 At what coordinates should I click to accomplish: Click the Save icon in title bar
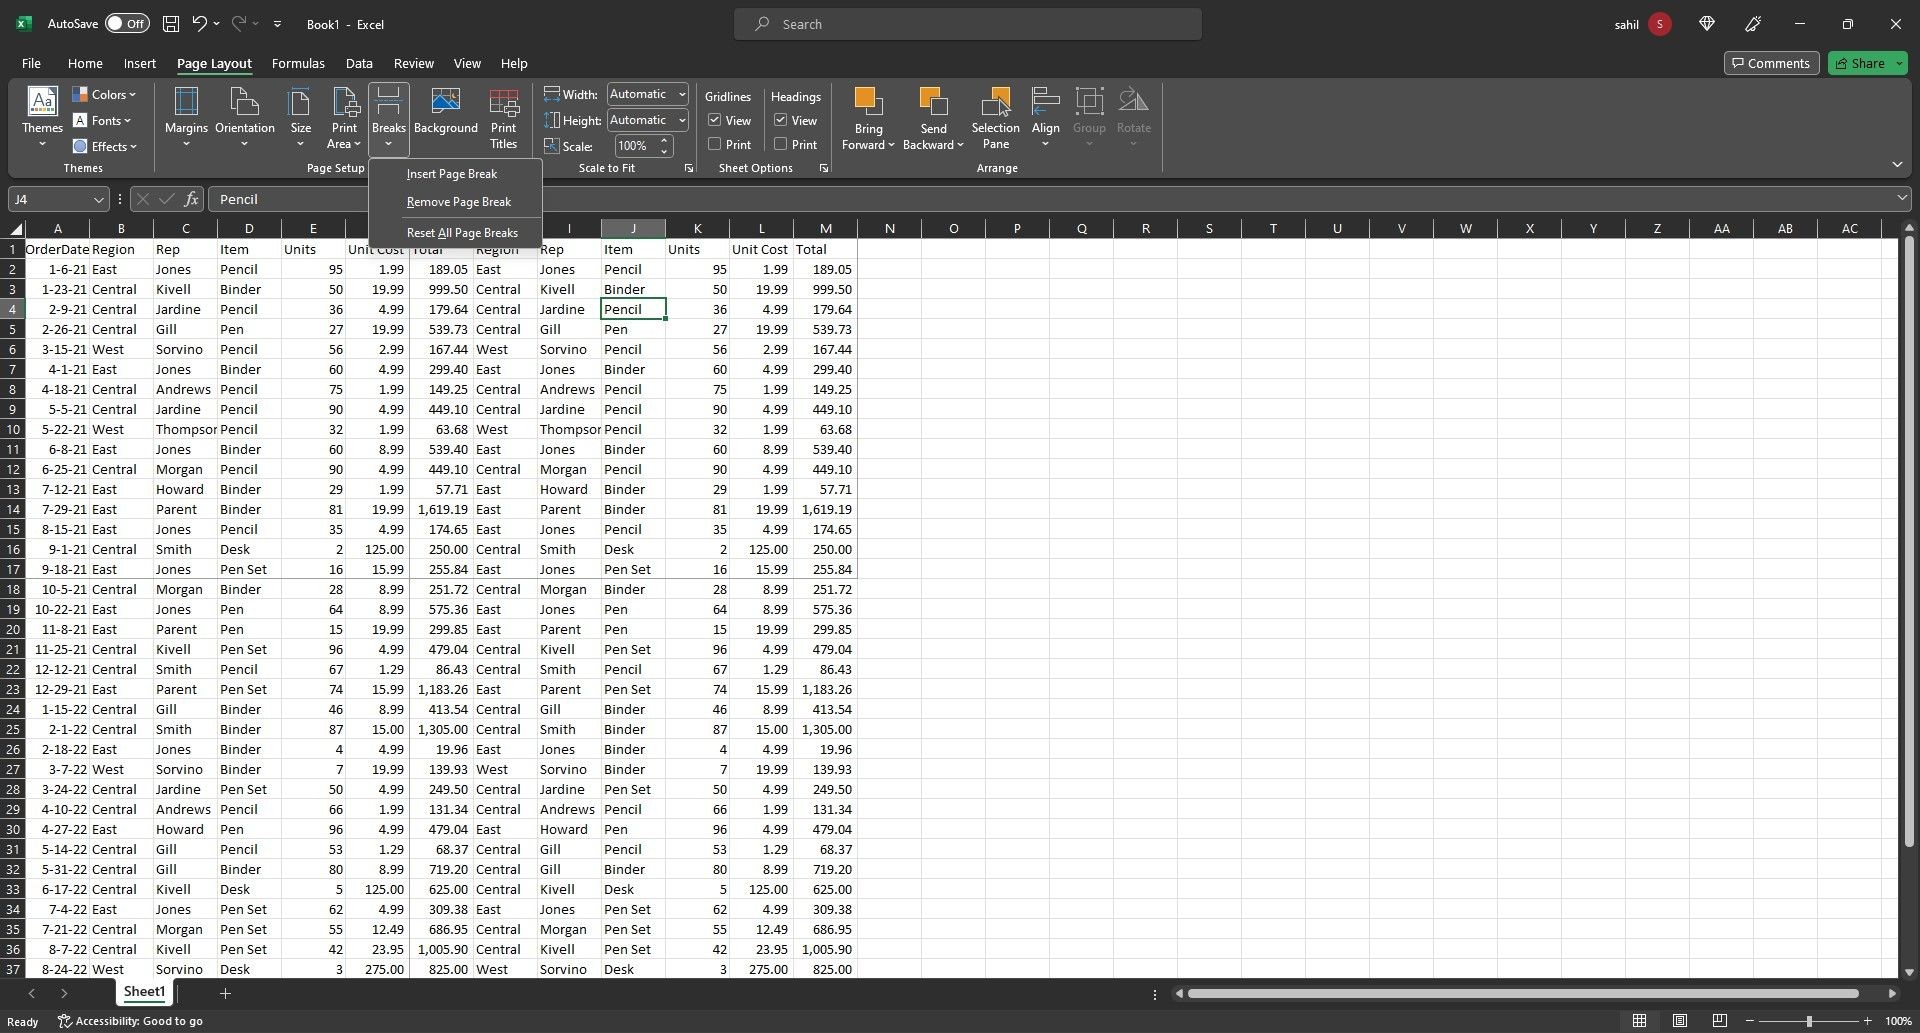coord(171,24)
